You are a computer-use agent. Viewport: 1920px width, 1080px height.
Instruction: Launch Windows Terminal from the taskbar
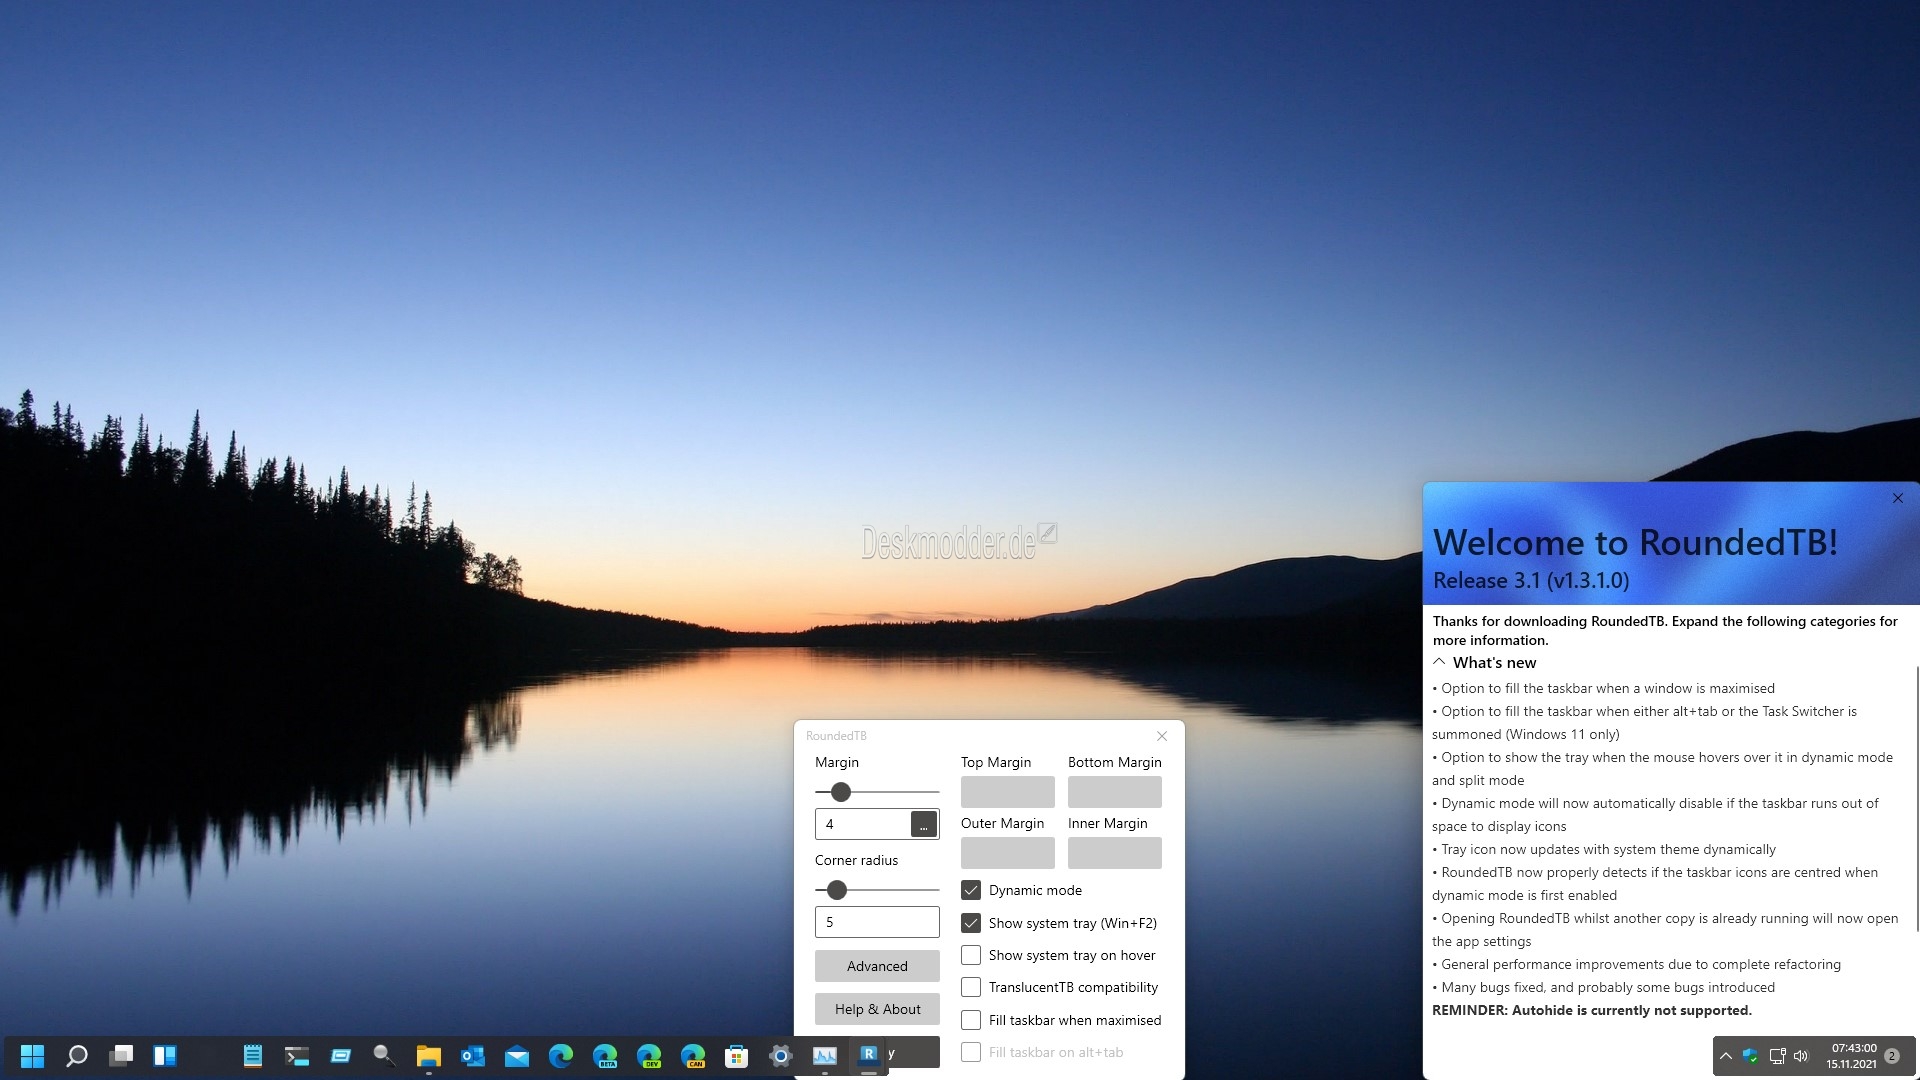point(297,1056)
